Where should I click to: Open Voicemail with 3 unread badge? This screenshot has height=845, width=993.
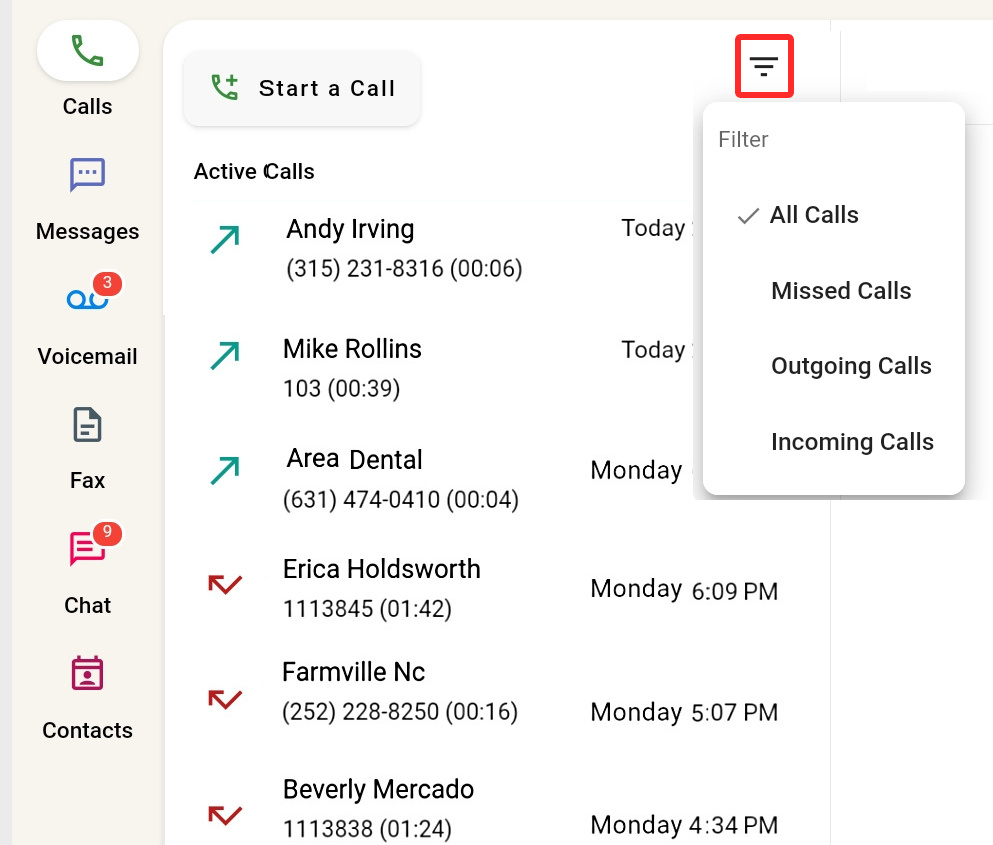(x=89, y=295)
